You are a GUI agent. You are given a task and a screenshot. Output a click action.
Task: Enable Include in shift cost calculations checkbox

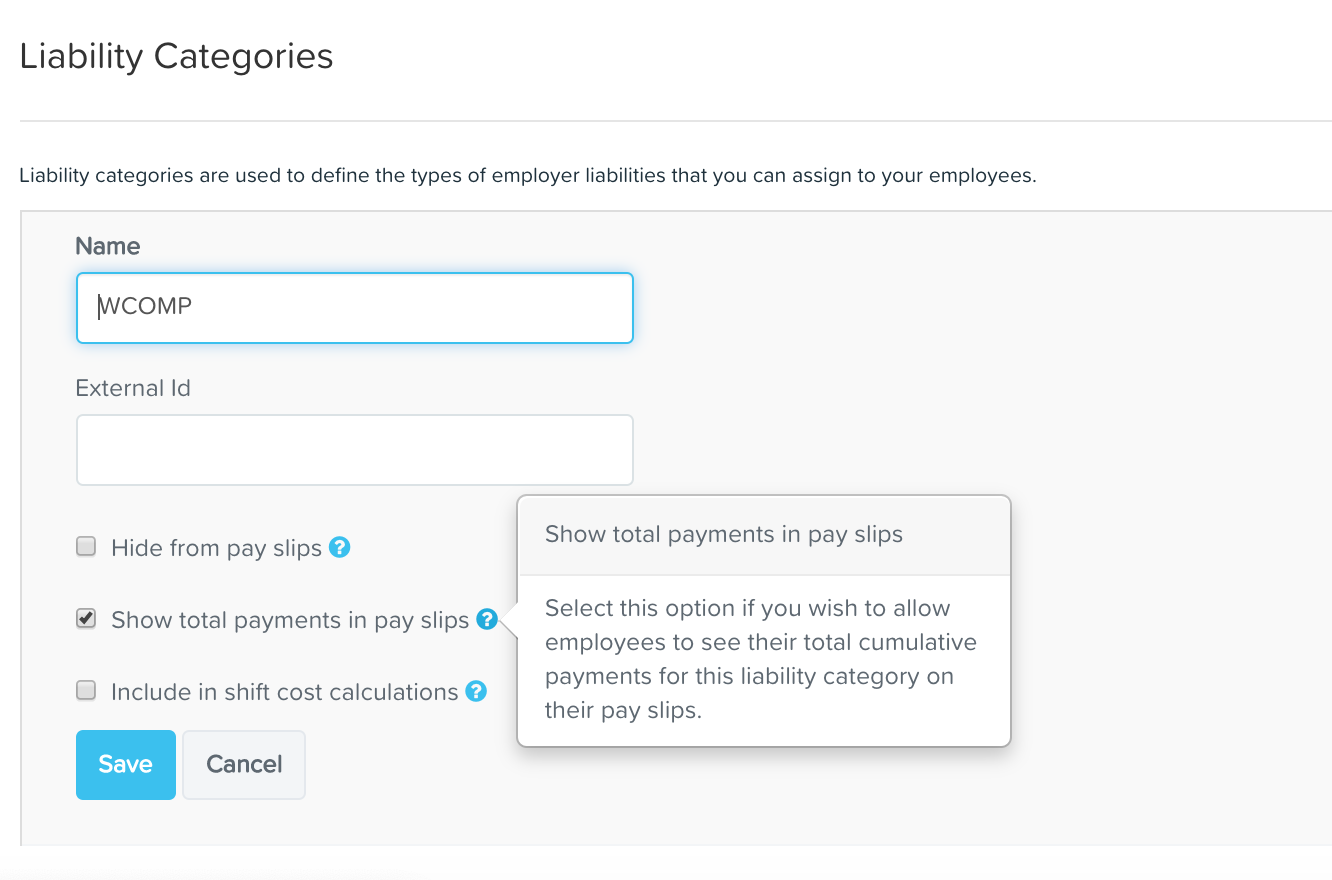pos(87,691)
